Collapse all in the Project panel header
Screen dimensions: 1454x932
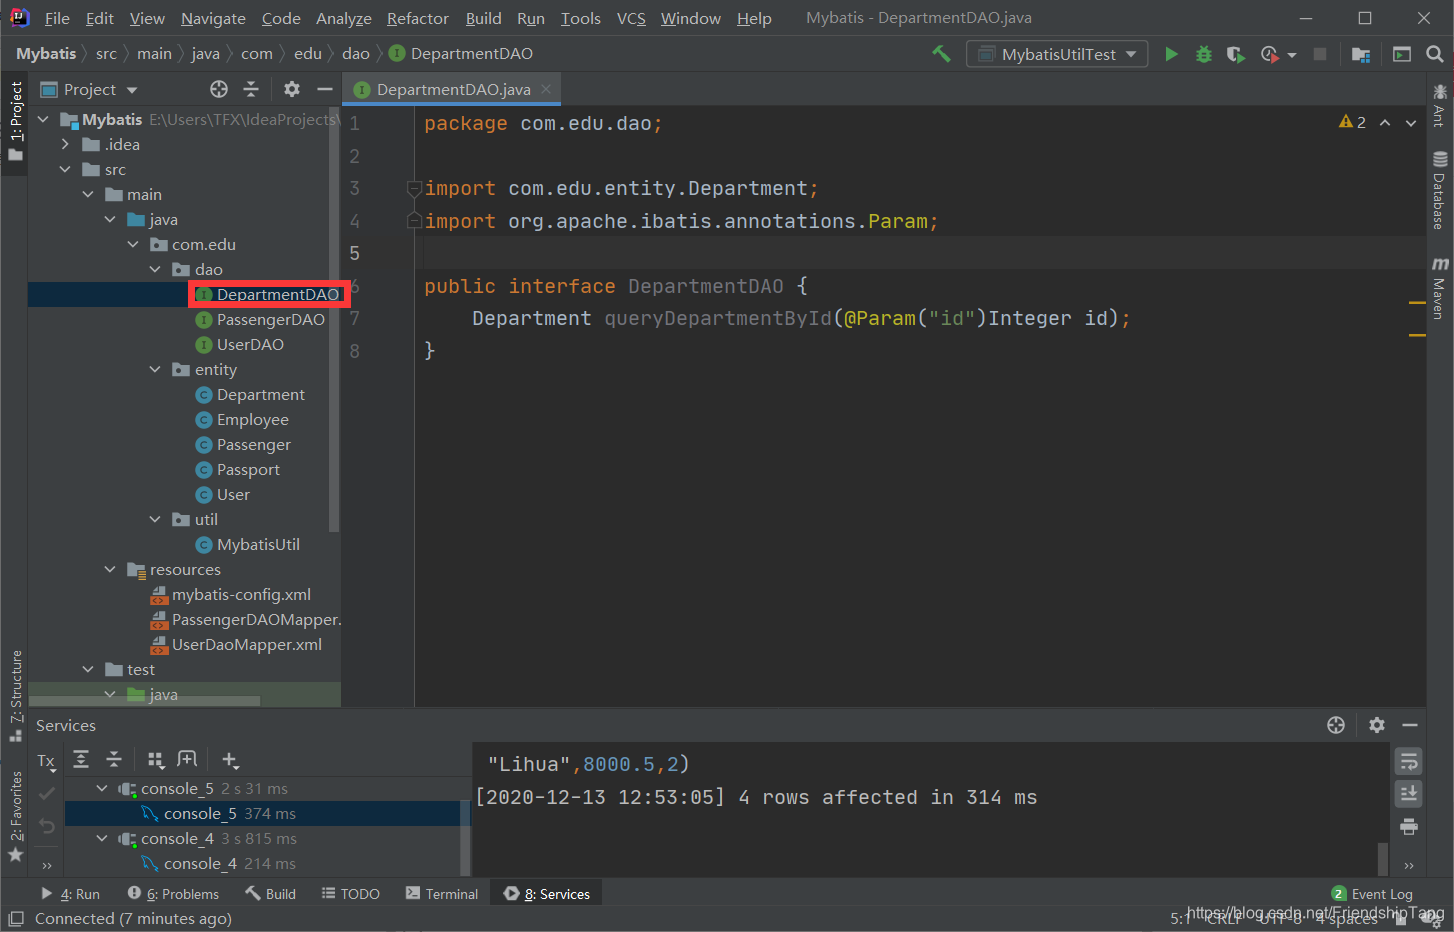pyautogui.click(x=251, y=89)
